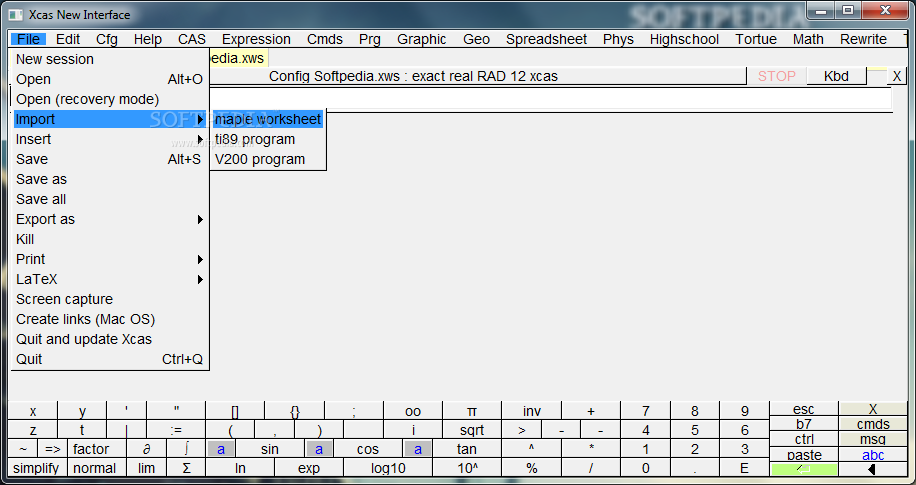Image resolution: width=916 pixels, height=485 pixels.
Task: Click the paste key
Action: [804, 455]
